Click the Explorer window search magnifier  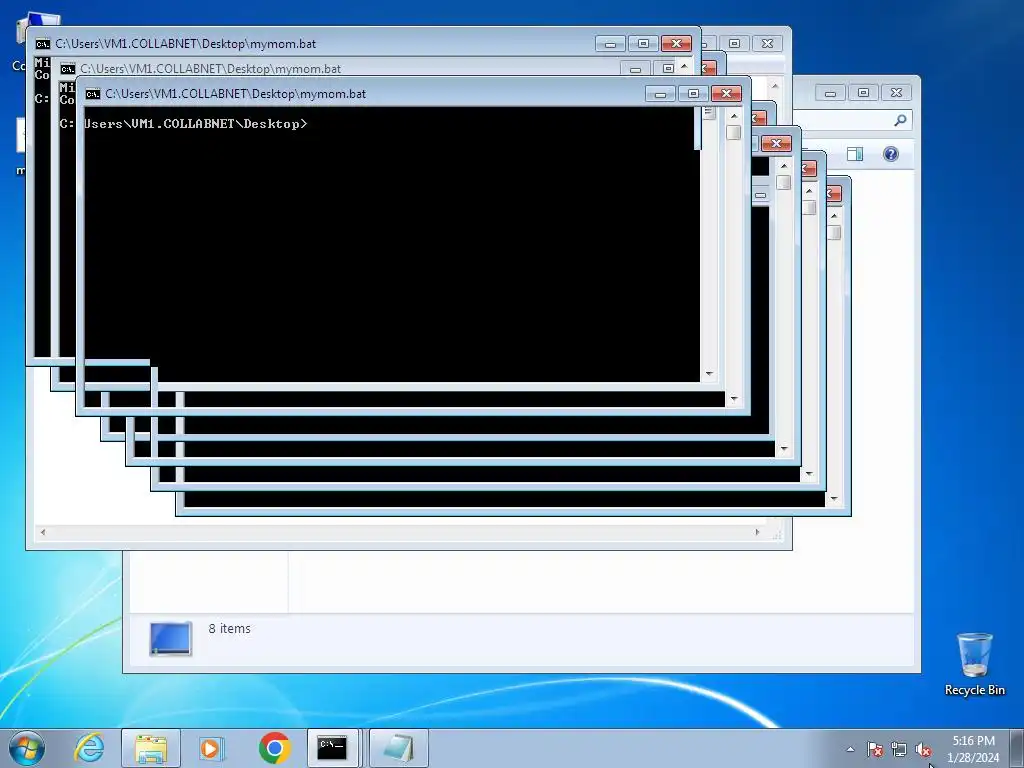click(900, 120)
